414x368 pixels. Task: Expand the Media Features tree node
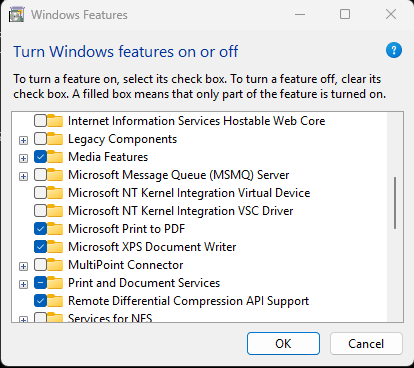click(x=23, y=158)
